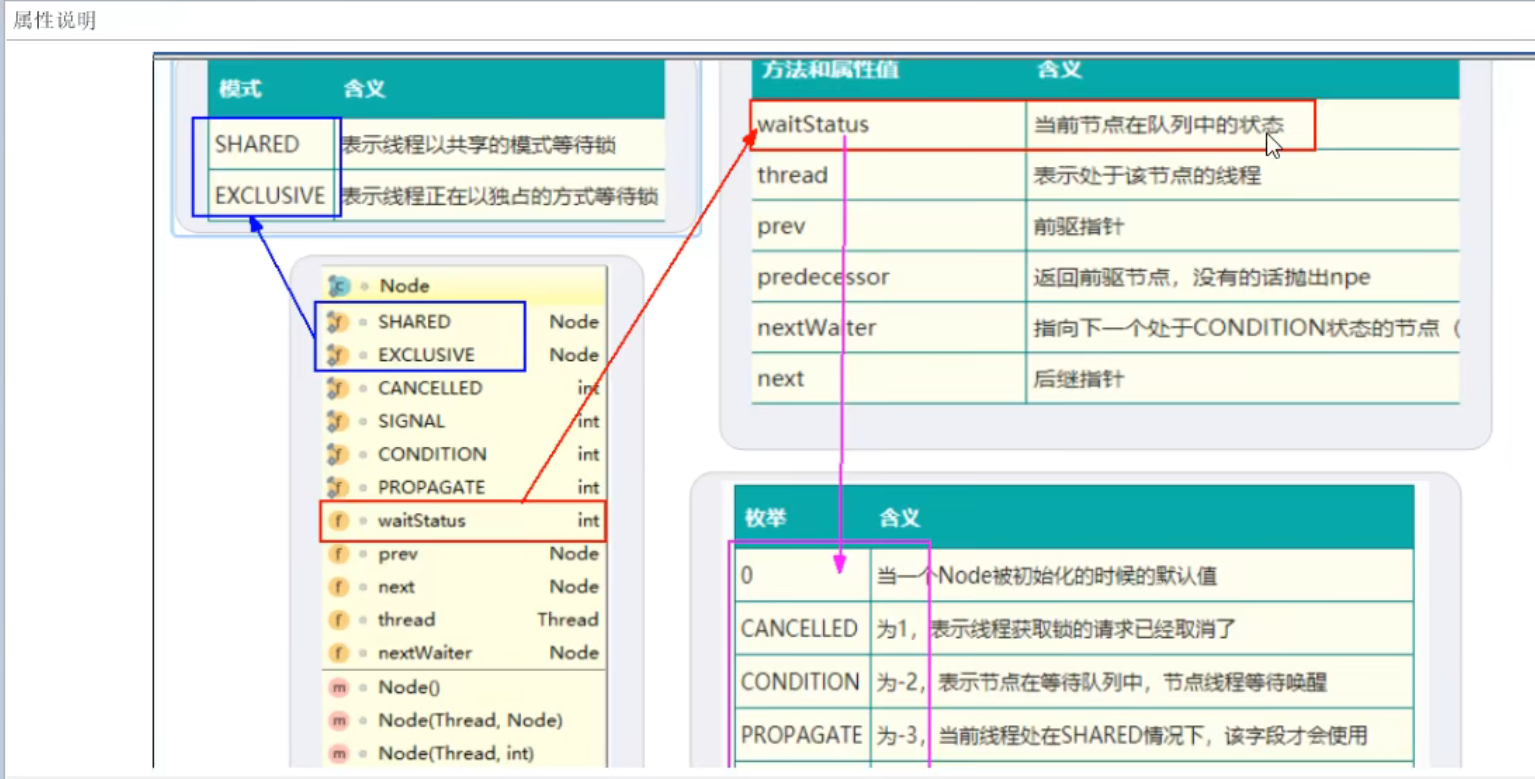
Task: Click the text 表示线程正在以独占的方式等待锁
Action: coord(499,196)
